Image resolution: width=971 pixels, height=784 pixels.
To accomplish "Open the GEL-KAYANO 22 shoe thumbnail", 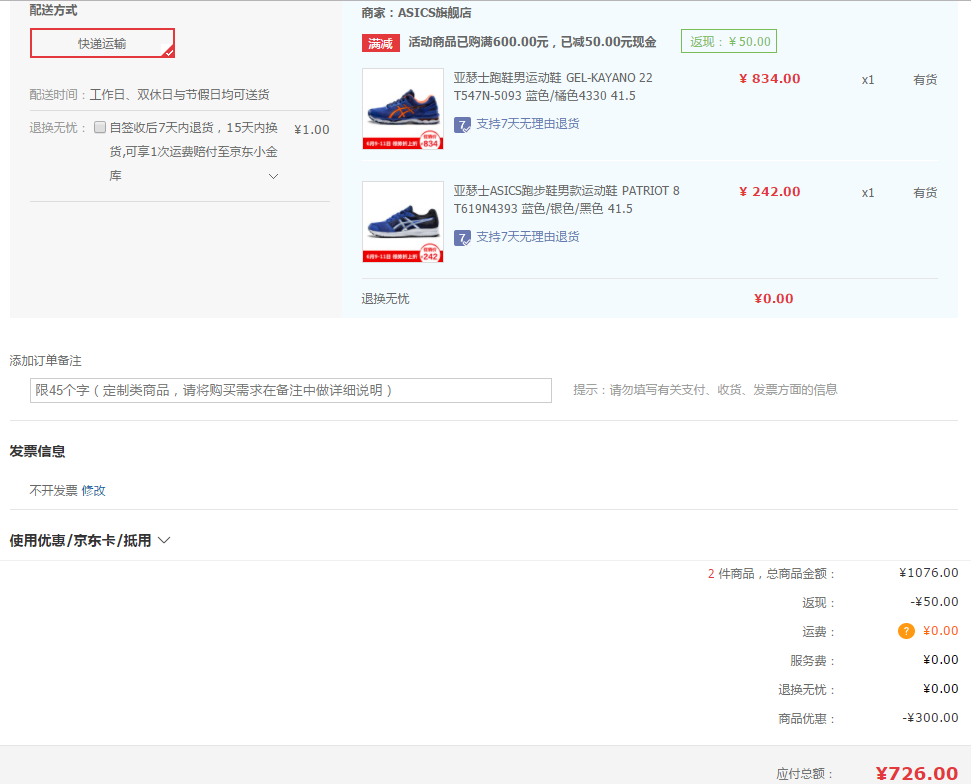I will coord(403,109).
